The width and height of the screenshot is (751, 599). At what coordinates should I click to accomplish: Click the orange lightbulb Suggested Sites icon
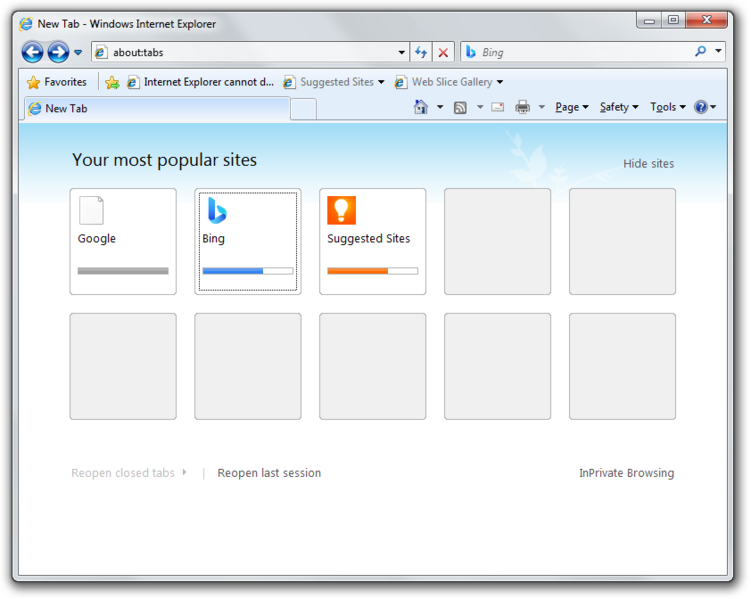[x=341, y=210]
